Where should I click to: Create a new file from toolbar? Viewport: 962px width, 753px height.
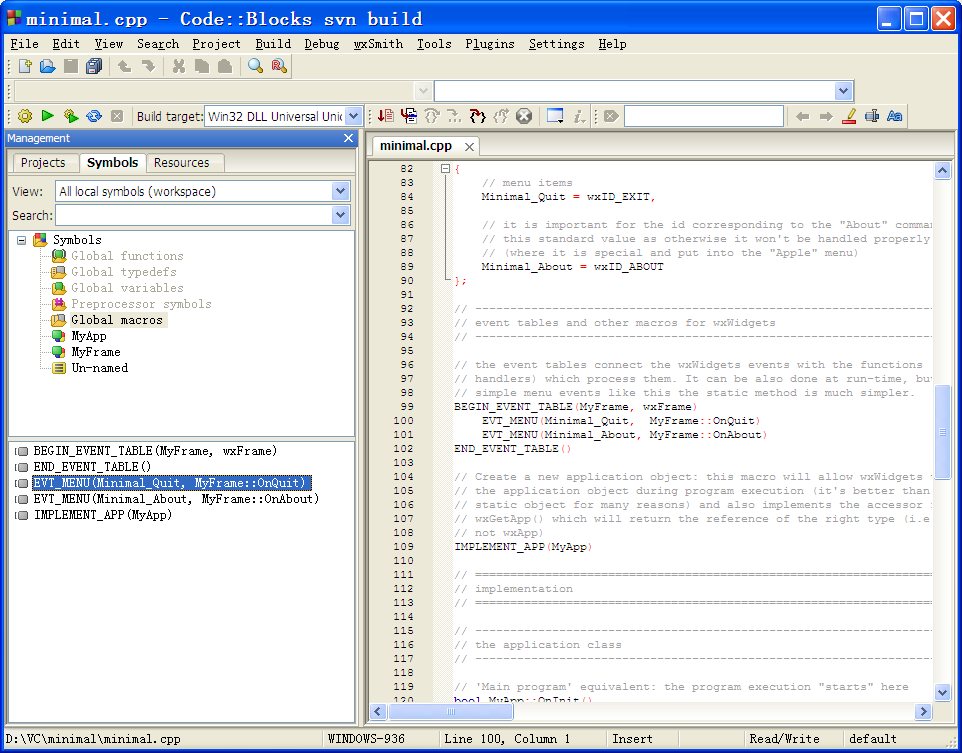25,66
